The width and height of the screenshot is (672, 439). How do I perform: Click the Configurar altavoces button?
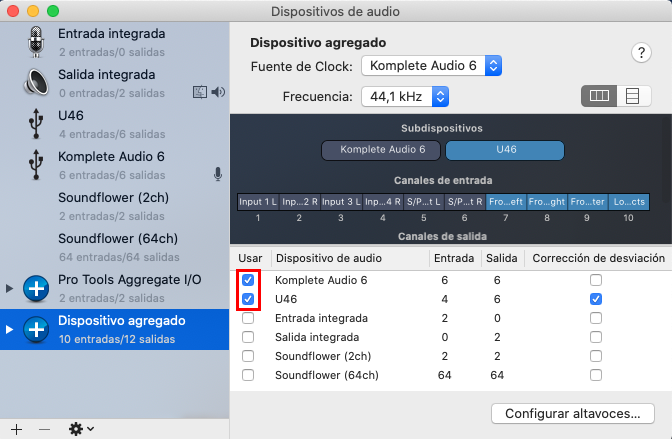click(x=573, y=413)
